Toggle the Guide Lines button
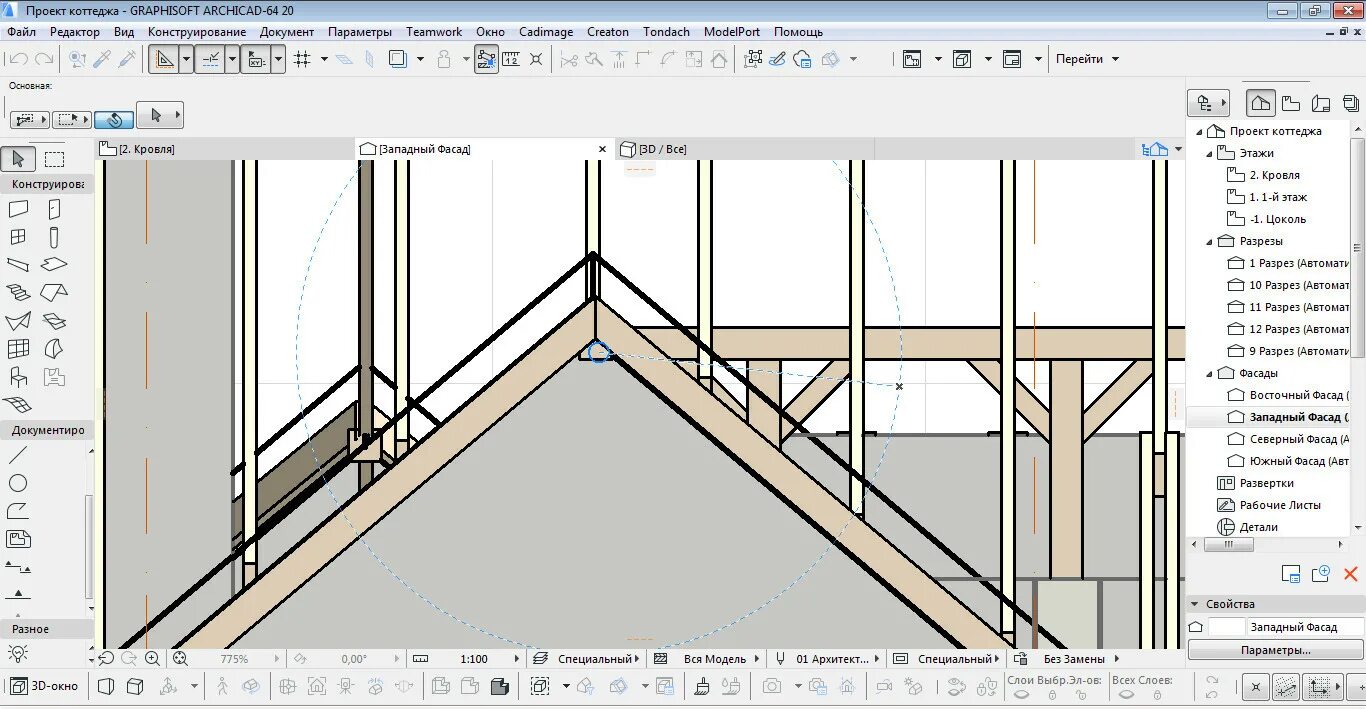Screen dimensions: 1366x709 click(x=164, y=59)
